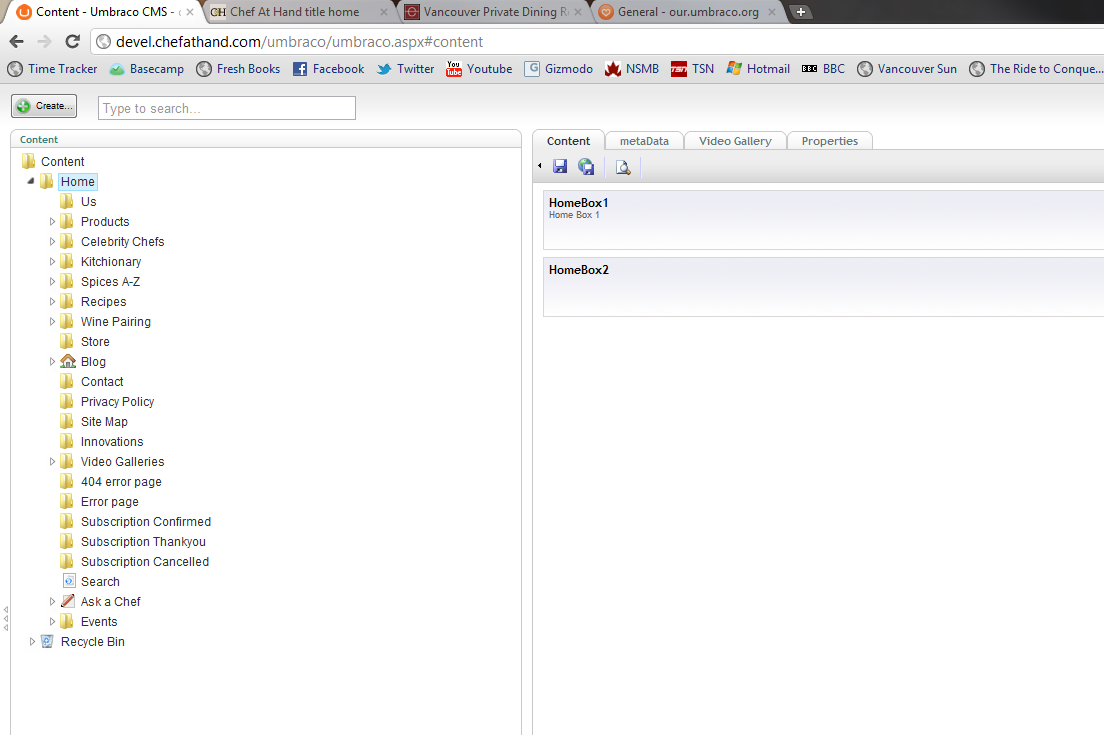Select the Innovations page in the tree
1104x735 pixels.
pyautogui.click(x=112, y=441)
